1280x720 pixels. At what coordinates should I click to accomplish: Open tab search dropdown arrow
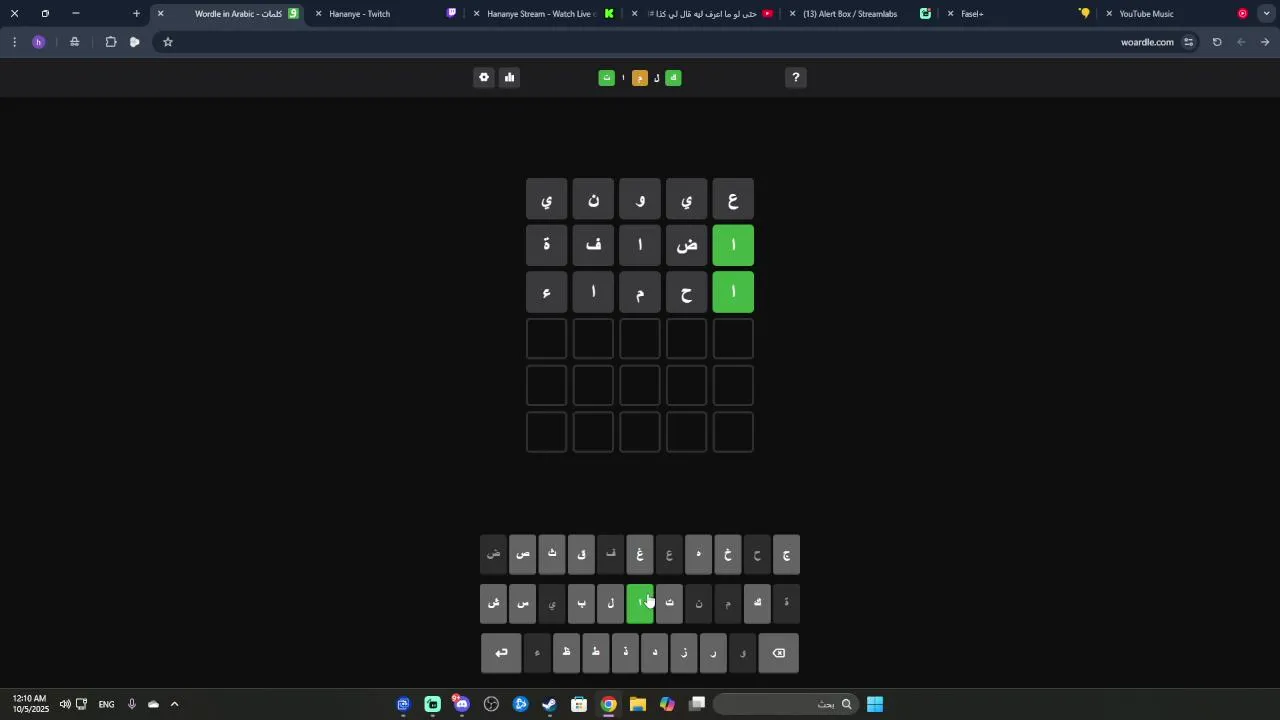click(x=1265, y=14)
